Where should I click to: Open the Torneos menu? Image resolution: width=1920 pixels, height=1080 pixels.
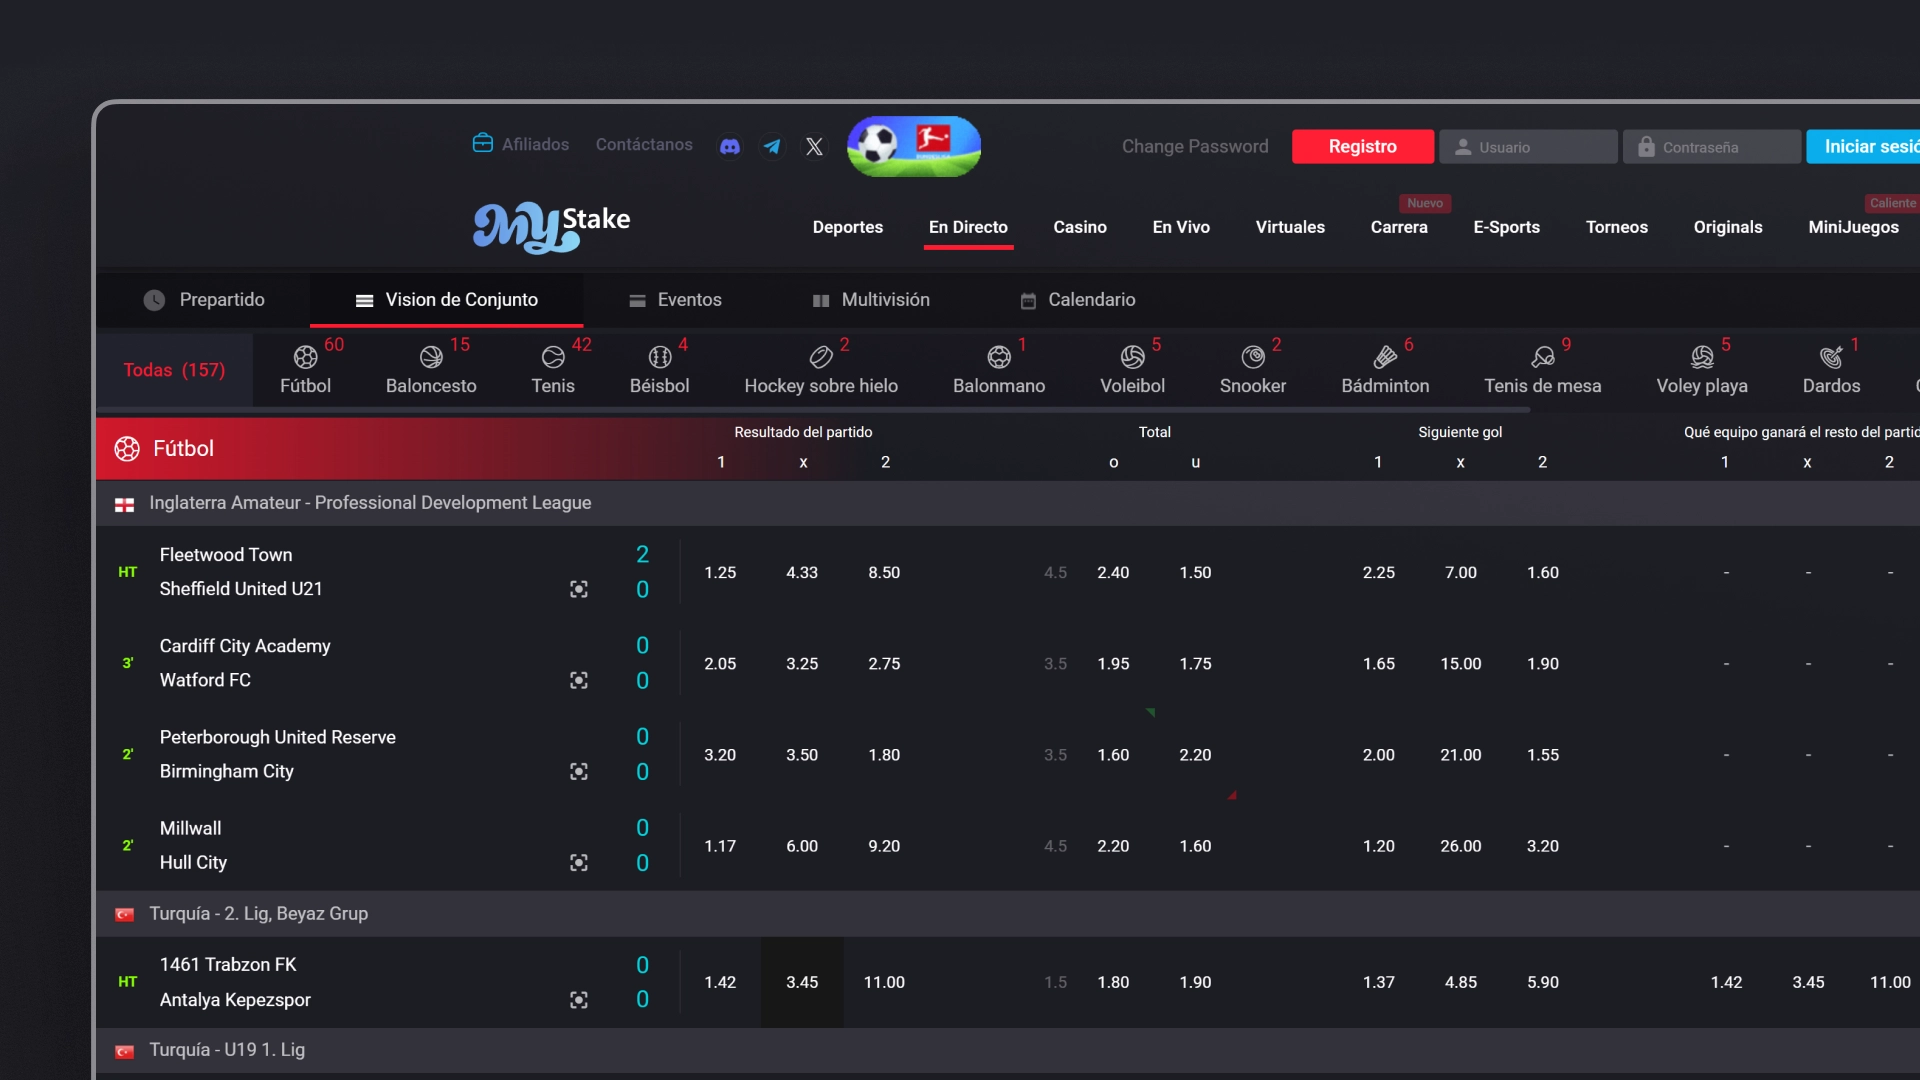tap(1616, 227)
